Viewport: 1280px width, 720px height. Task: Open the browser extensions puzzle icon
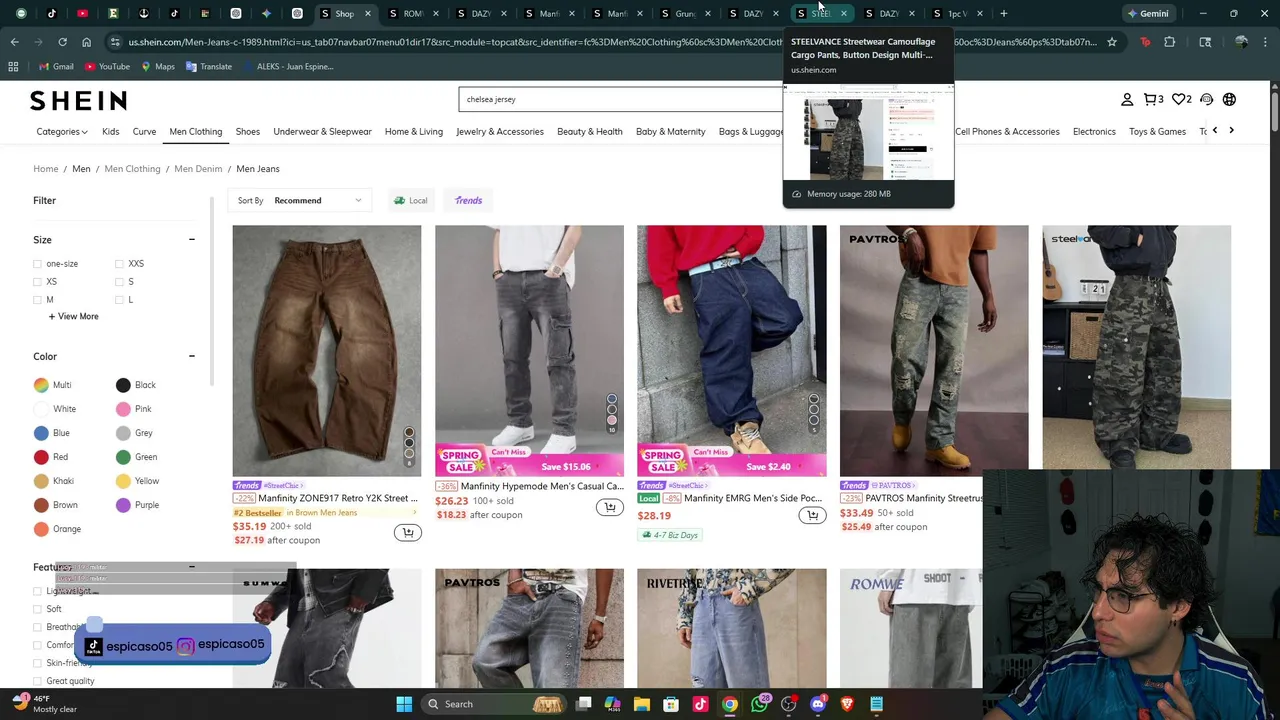pos(1169,42)
